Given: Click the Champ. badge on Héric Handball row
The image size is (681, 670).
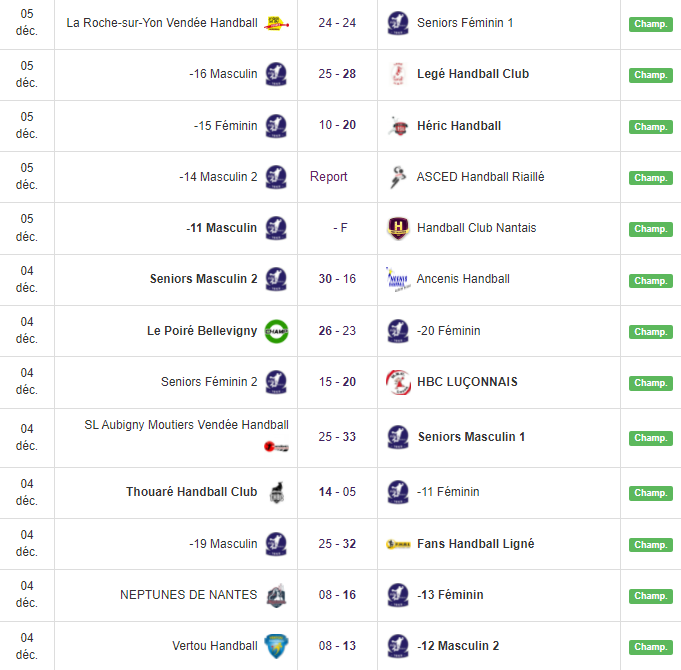Looking at the screenshot, I should tap(650, 127).
